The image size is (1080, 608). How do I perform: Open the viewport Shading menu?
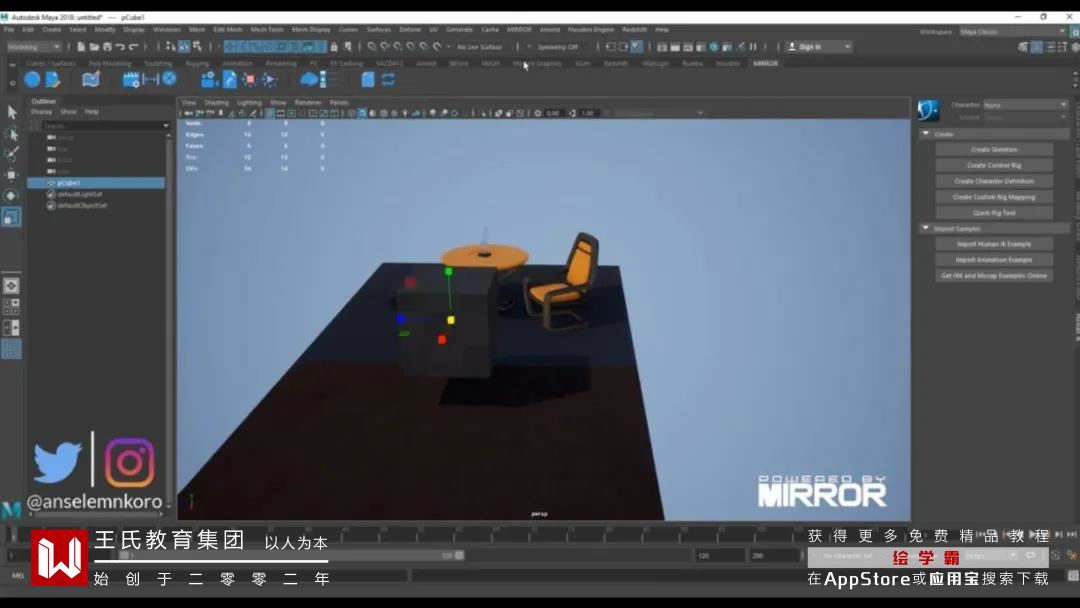216,103
